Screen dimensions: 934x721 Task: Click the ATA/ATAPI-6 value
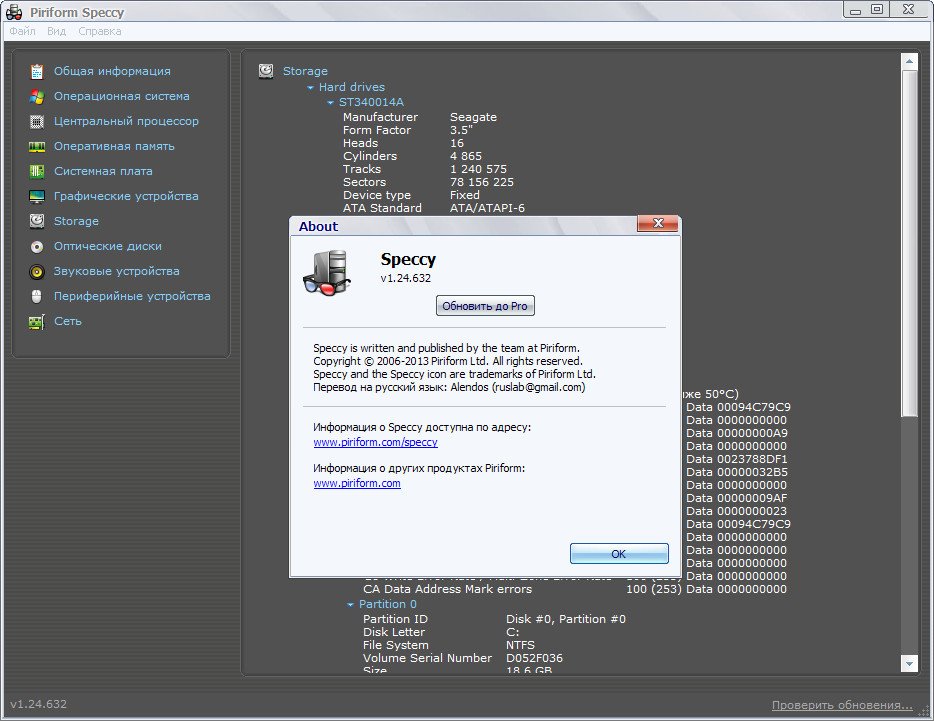point(487,208)
